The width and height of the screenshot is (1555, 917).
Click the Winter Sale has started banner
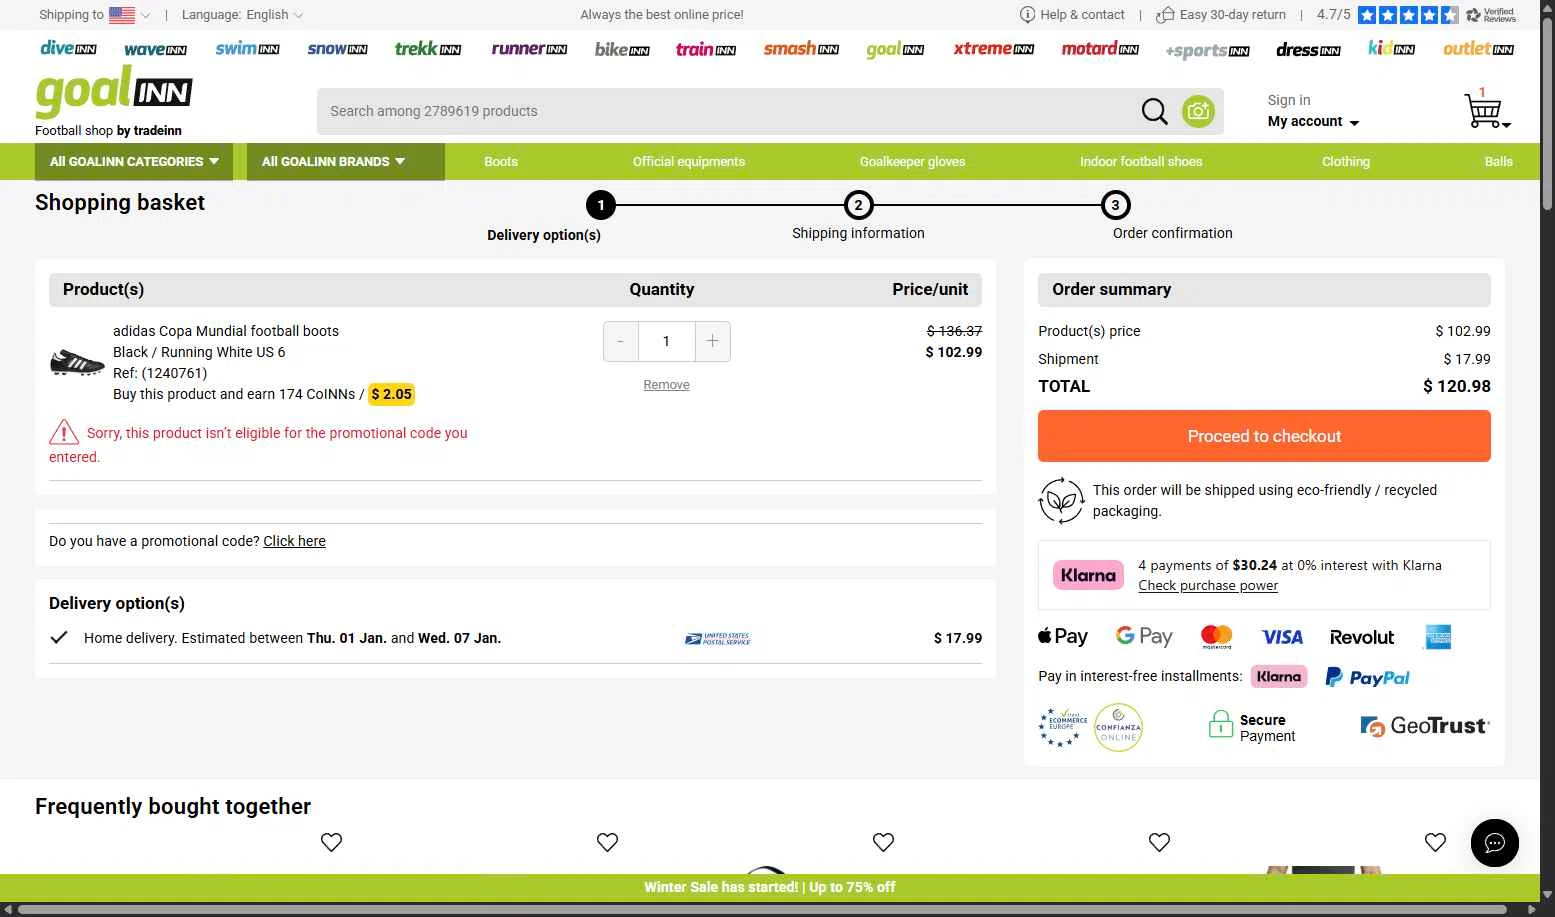coord(769,887)
